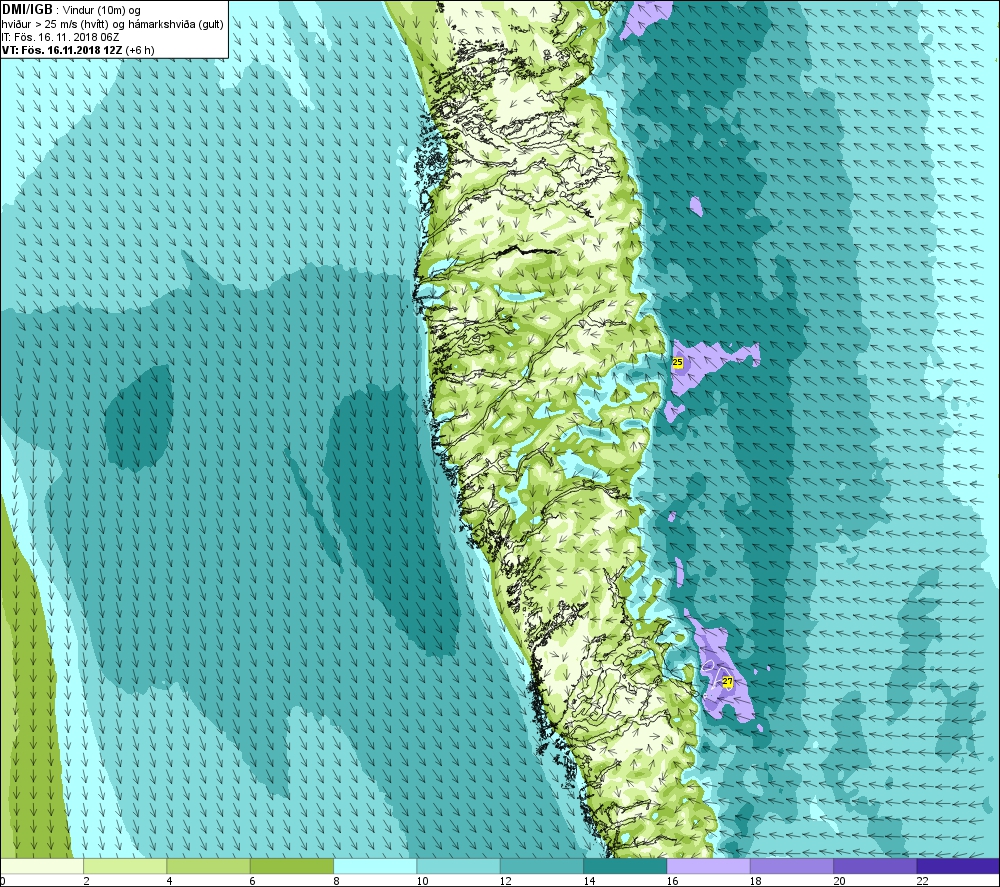
Task: Pick the light purple 16–18 m/s scale swatch
Action: (708, 866)
